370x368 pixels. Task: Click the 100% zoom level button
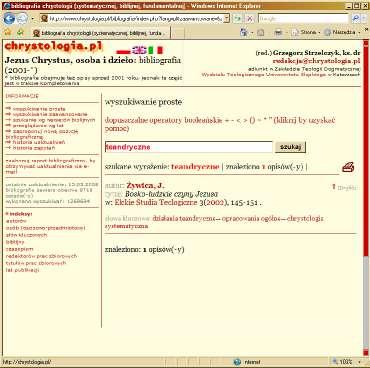click(x=343, y=362)
